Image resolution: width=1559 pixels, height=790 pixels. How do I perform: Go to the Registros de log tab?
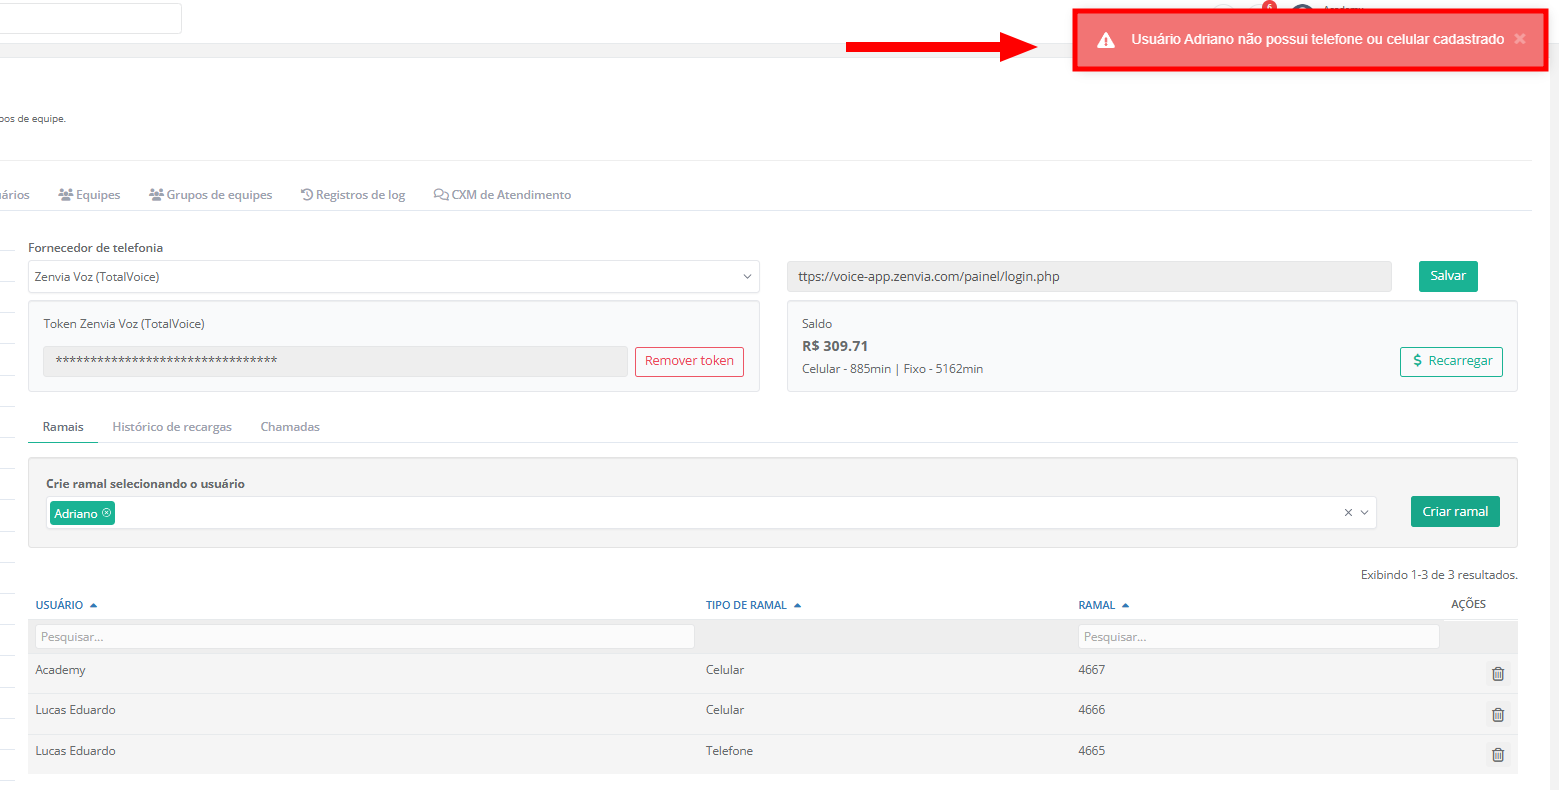click(x=353, y=195)
